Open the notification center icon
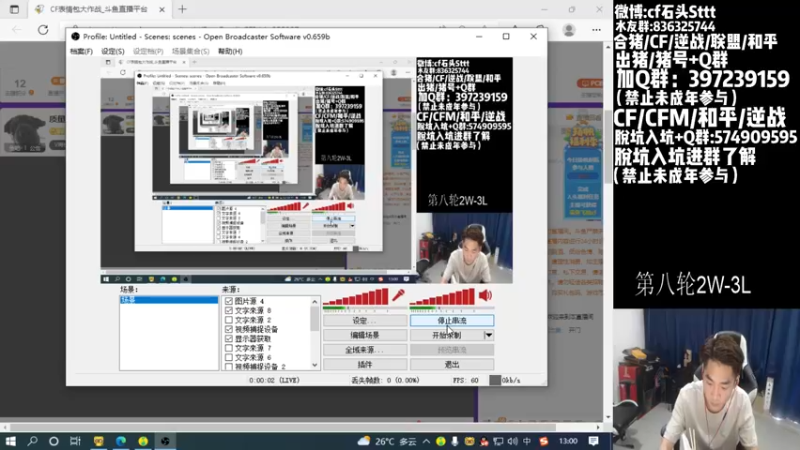This screenshot has width=800, height=450. (x=593, y=441)
